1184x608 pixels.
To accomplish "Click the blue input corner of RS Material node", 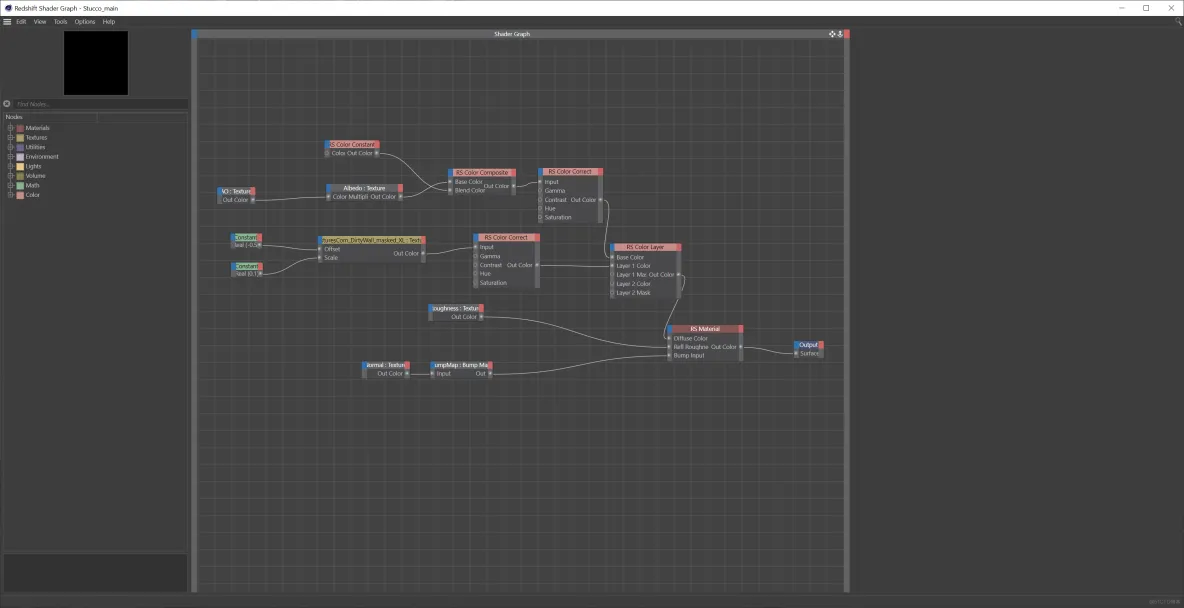I will [669, 329].
